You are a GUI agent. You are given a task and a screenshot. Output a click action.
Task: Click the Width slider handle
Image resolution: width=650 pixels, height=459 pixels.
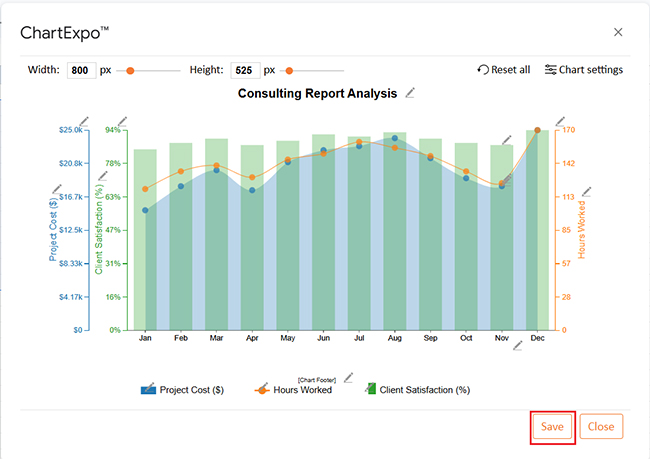point(132,71)
